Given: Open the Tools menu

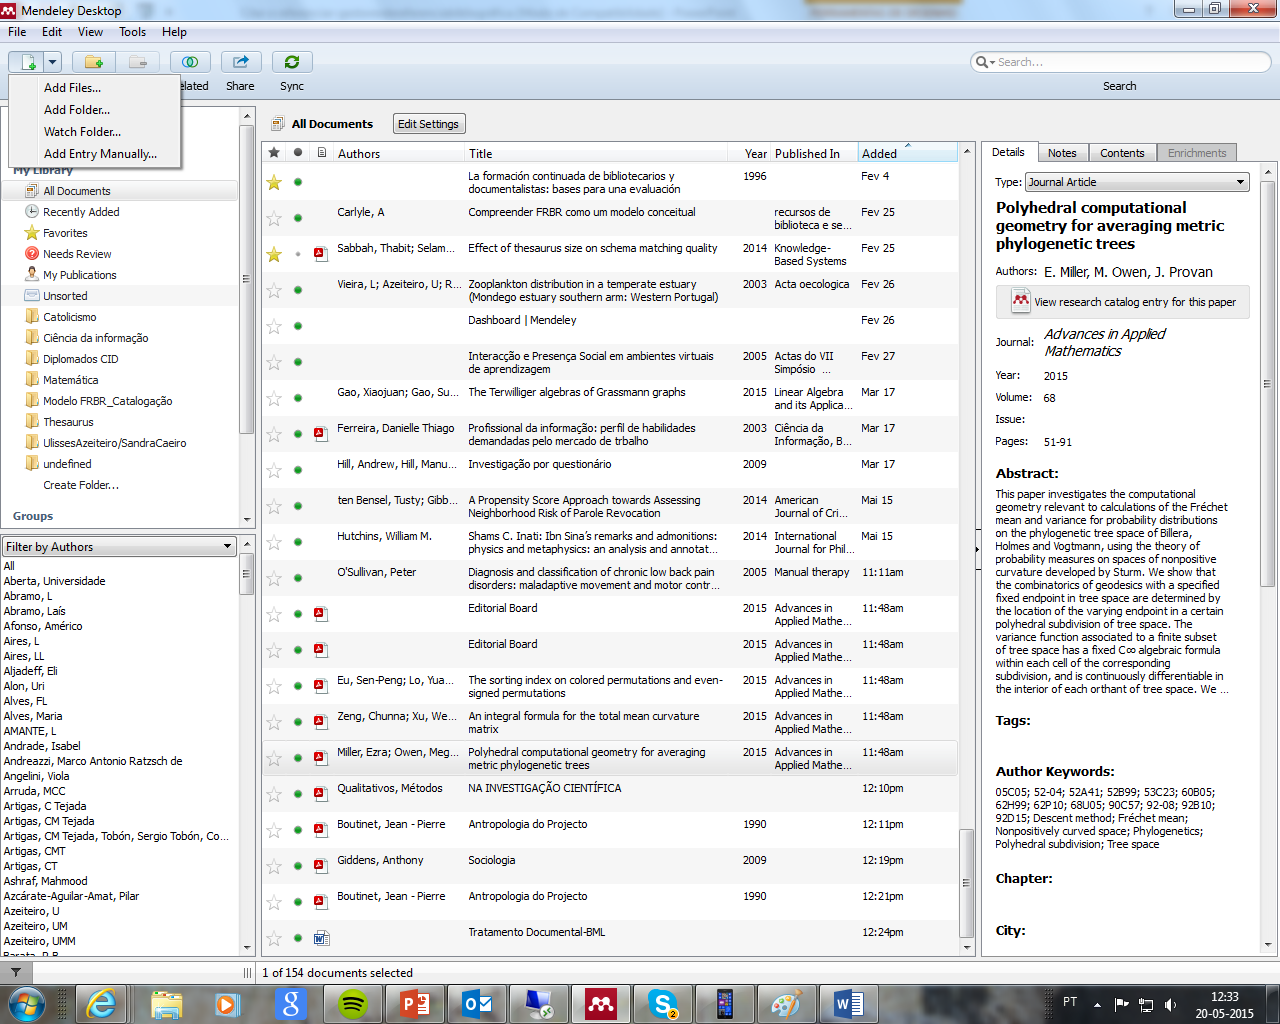Looking at the screenshot, I should click(132, 32).
